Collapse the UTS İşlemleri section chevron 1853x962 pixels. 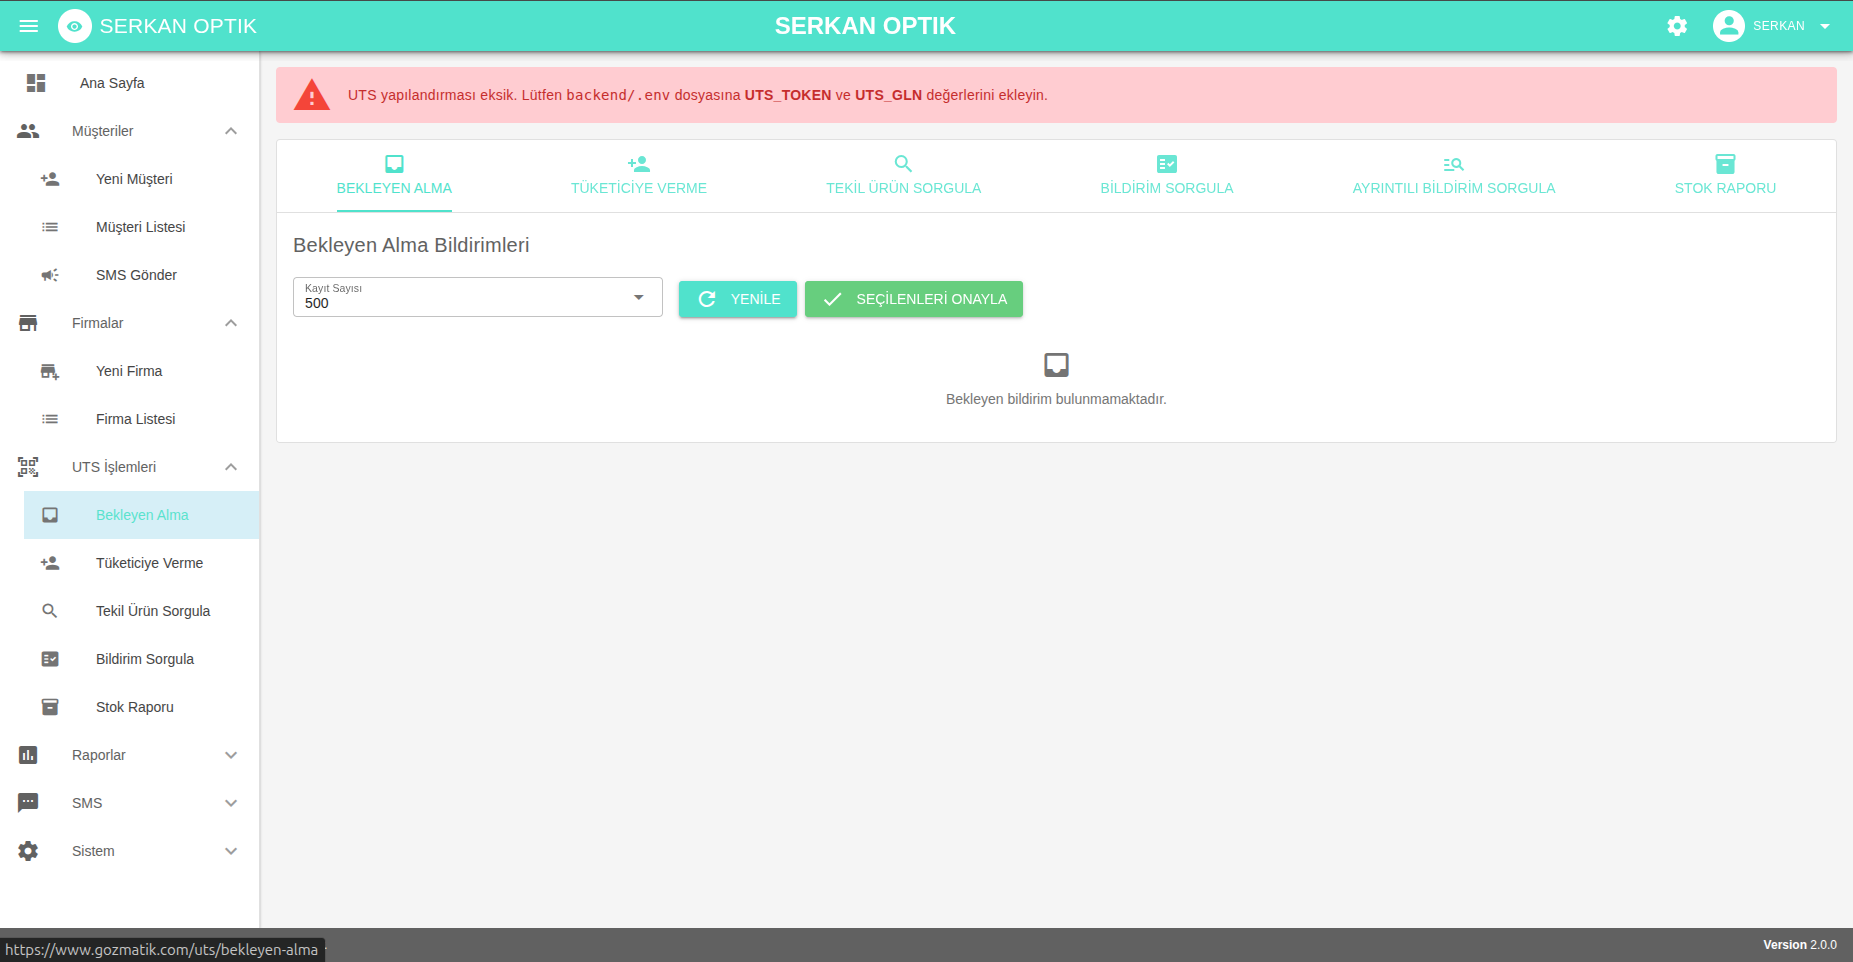click(x=231, y=467)
